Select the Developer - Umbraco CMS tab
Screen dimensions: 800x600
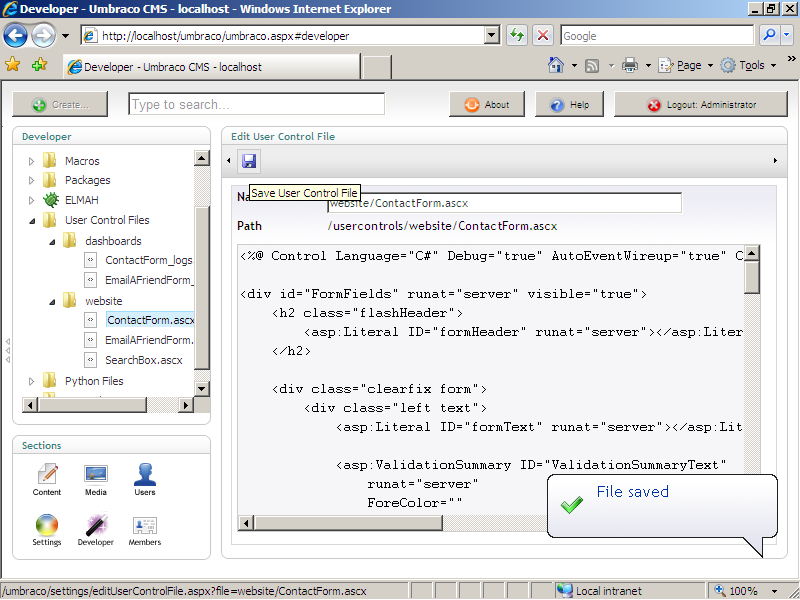(213, 66)
